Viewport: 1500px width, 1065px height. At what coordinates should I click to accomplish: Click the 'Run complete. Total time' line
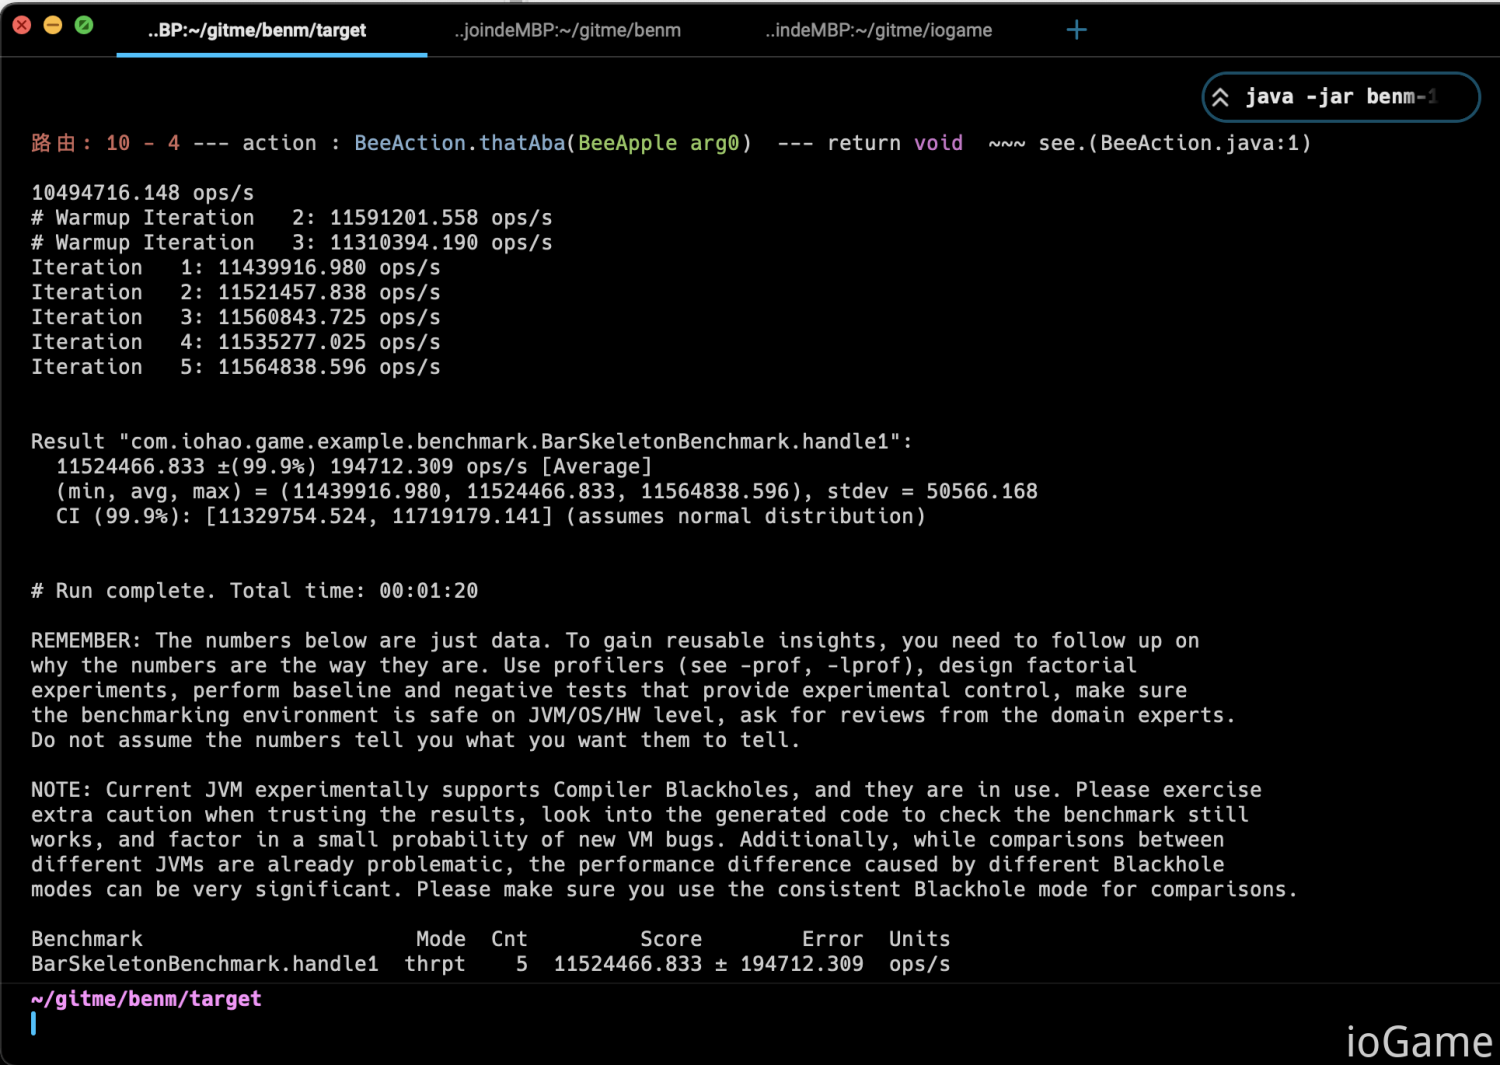255,591
